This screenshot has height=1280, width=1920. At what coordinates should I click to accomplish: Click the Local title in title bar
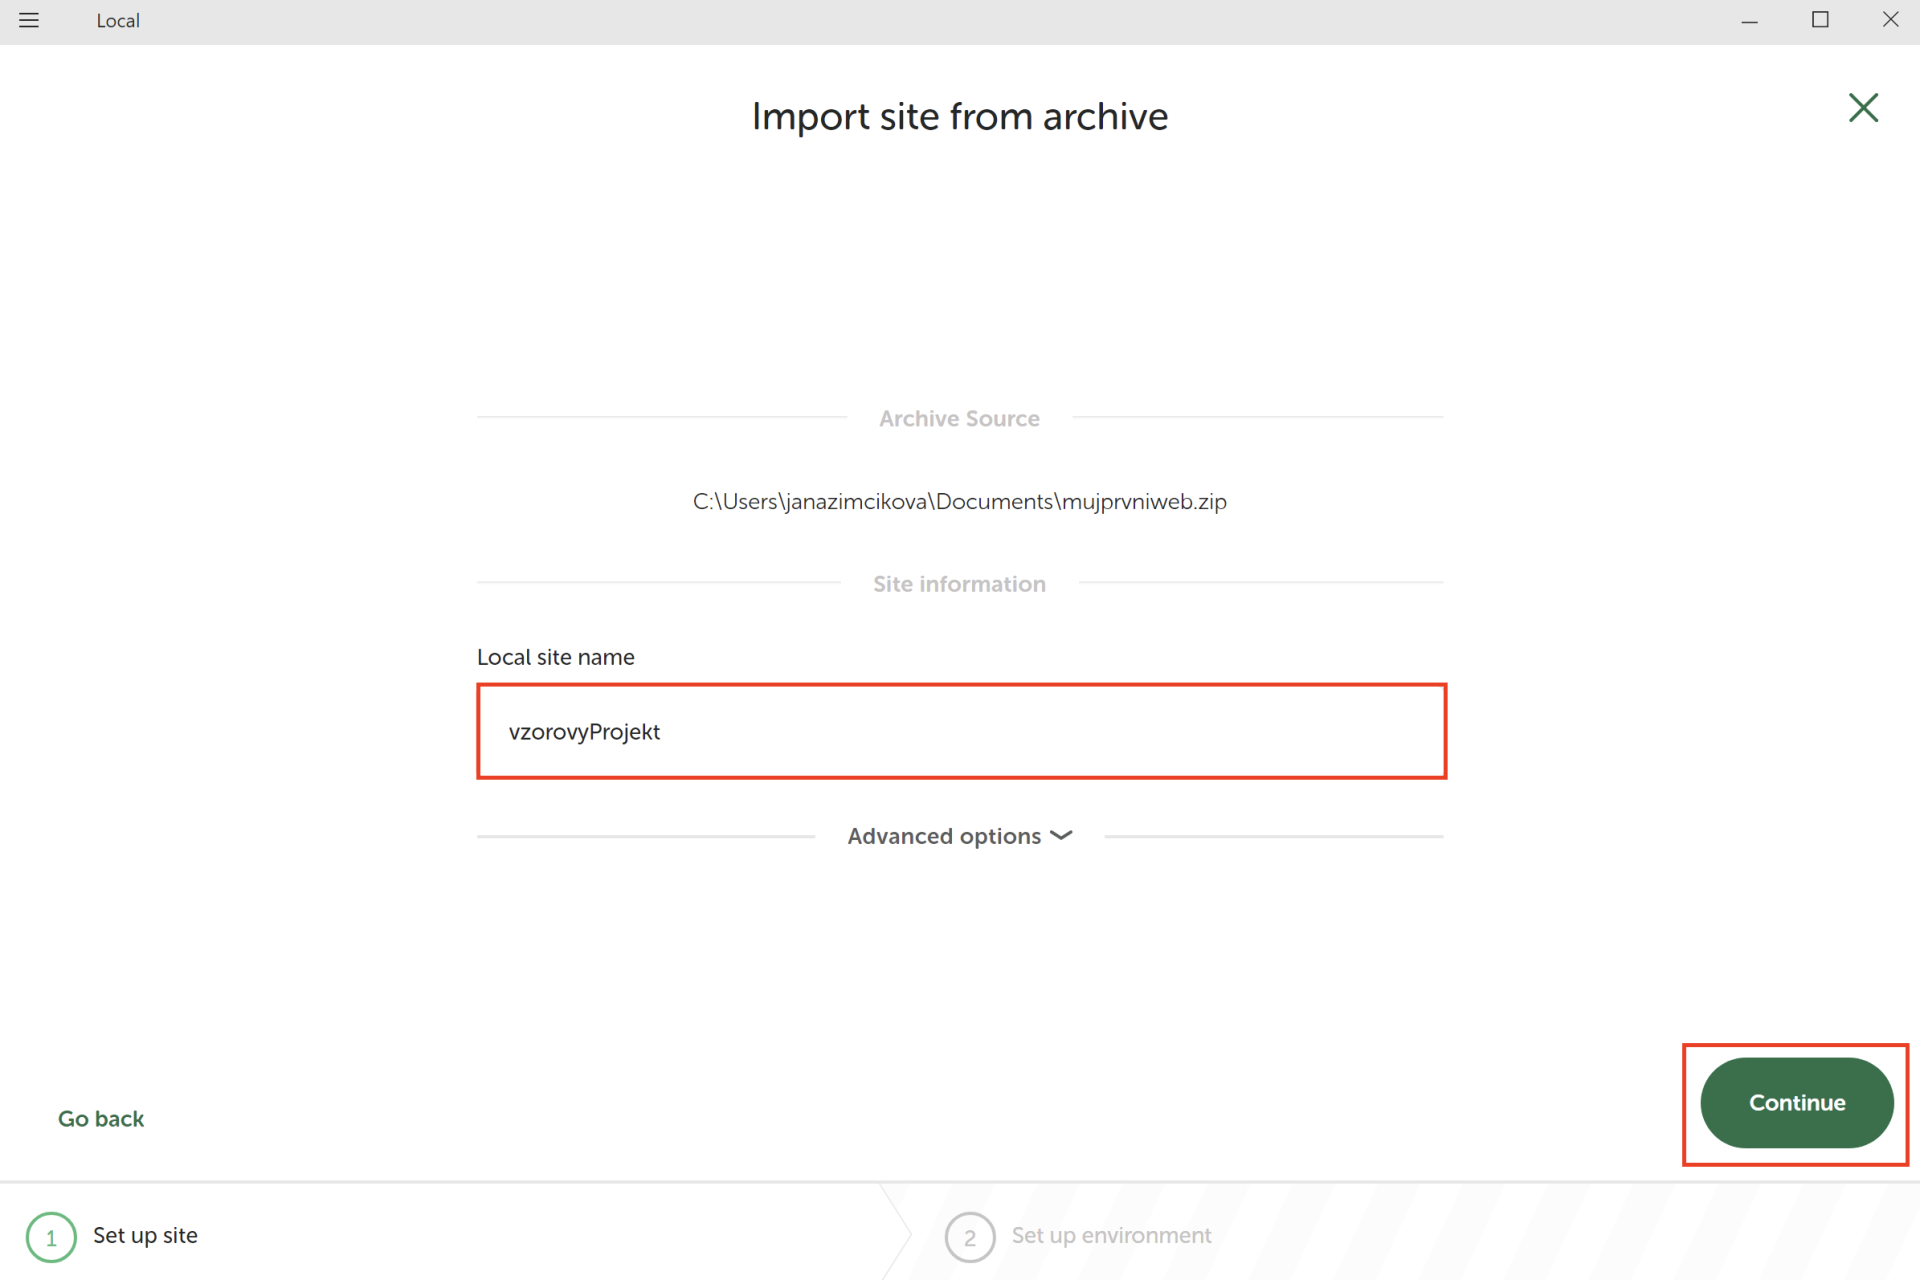pyautogui.click(x=118, y=21)
